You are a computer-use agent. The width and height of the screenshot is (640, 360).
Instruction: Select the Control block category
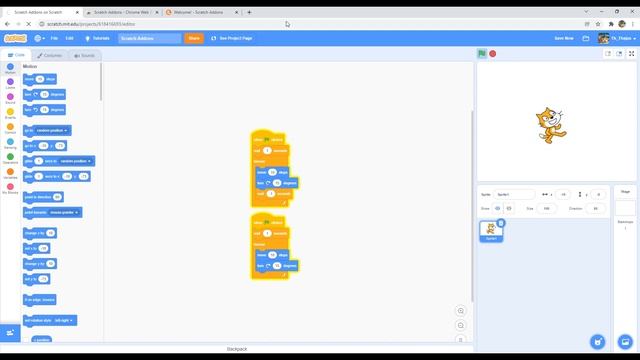[10, 129]
